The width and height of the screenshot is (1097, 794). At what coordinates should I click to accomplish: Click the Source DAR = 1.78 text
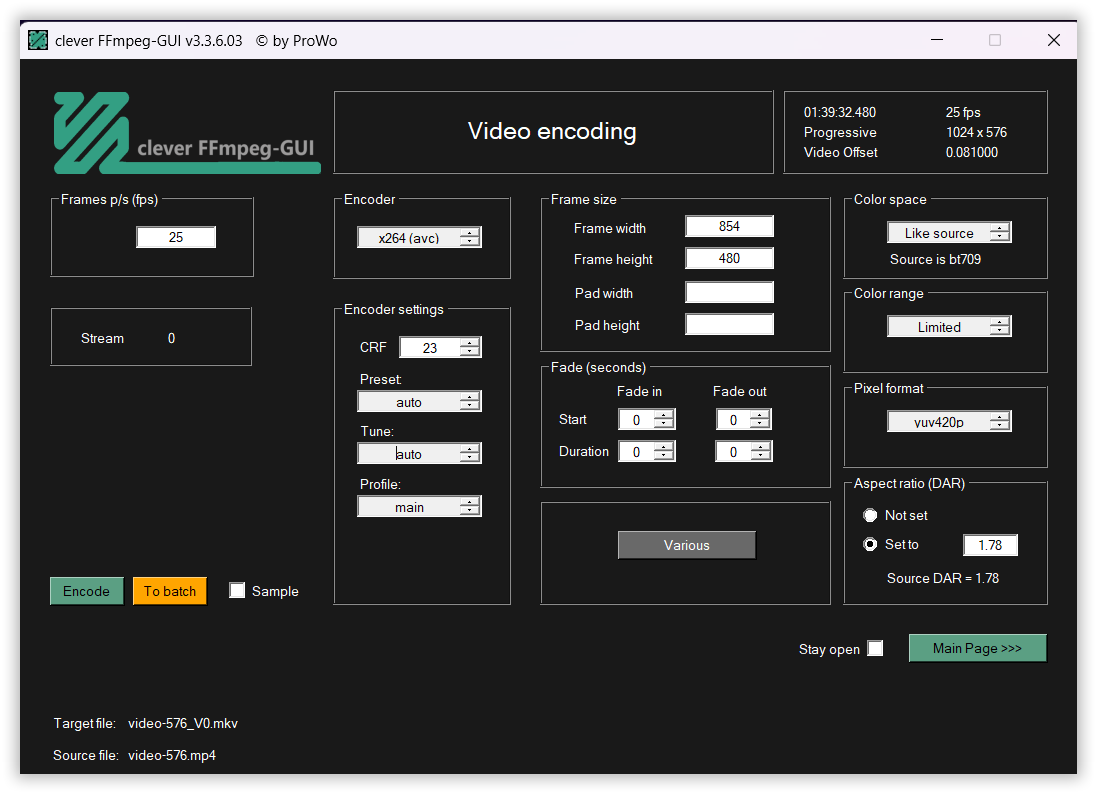[x=942, y=579]
